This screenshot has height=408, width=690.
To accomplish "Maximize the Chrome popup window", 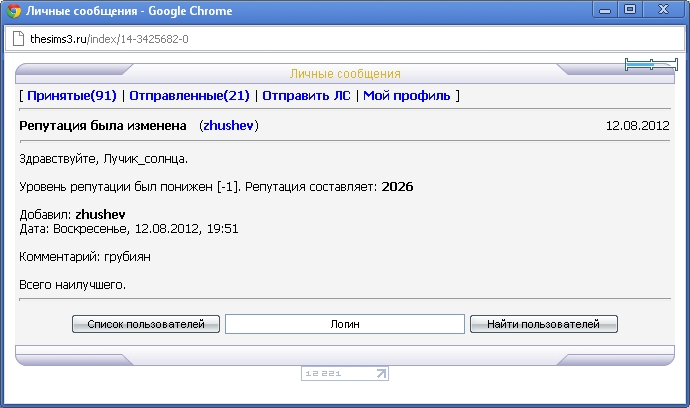I will (x=630, y=10).
